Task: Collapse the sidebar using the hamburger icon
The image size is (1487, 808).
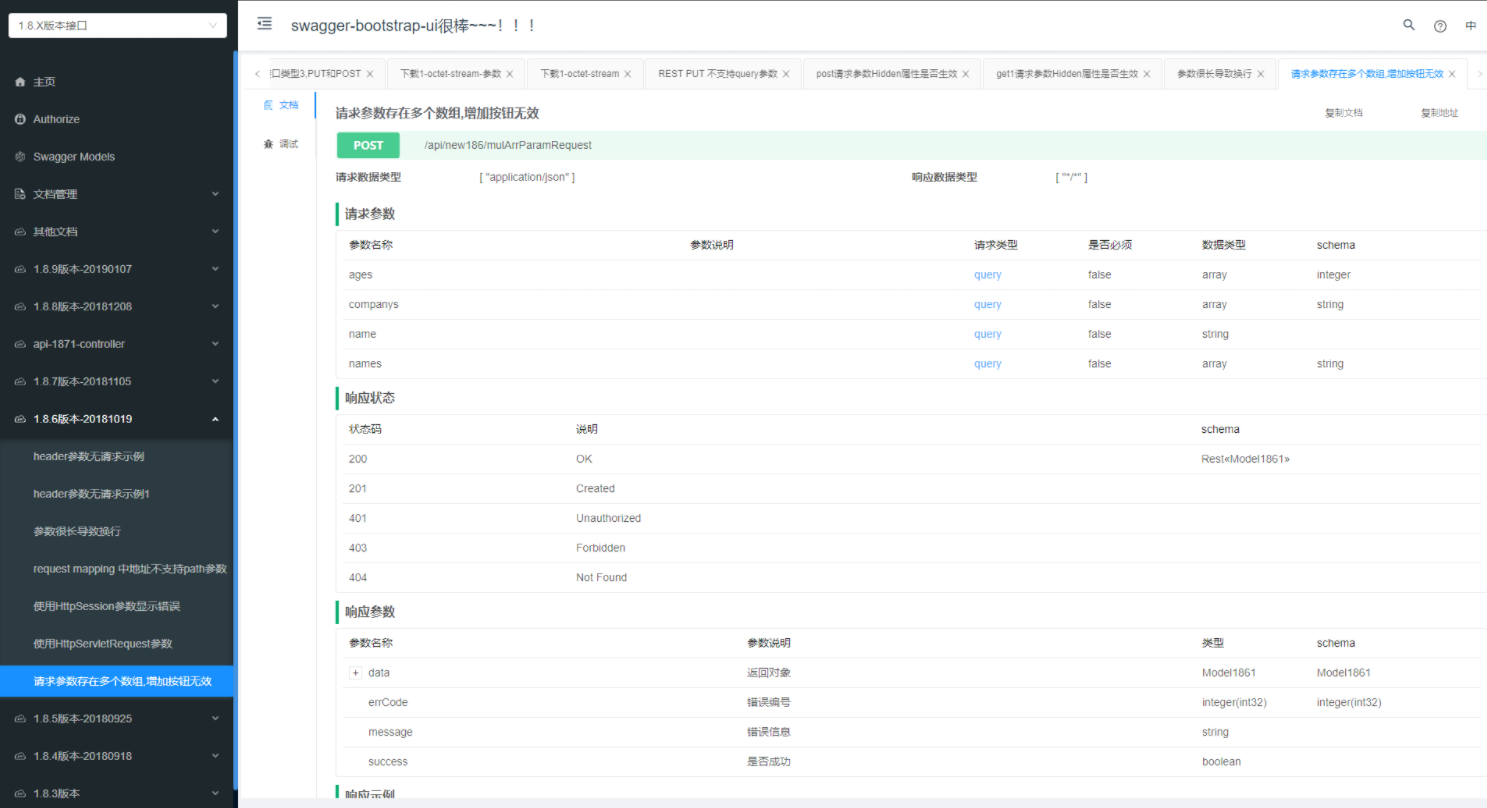Action: click(263, 24)
